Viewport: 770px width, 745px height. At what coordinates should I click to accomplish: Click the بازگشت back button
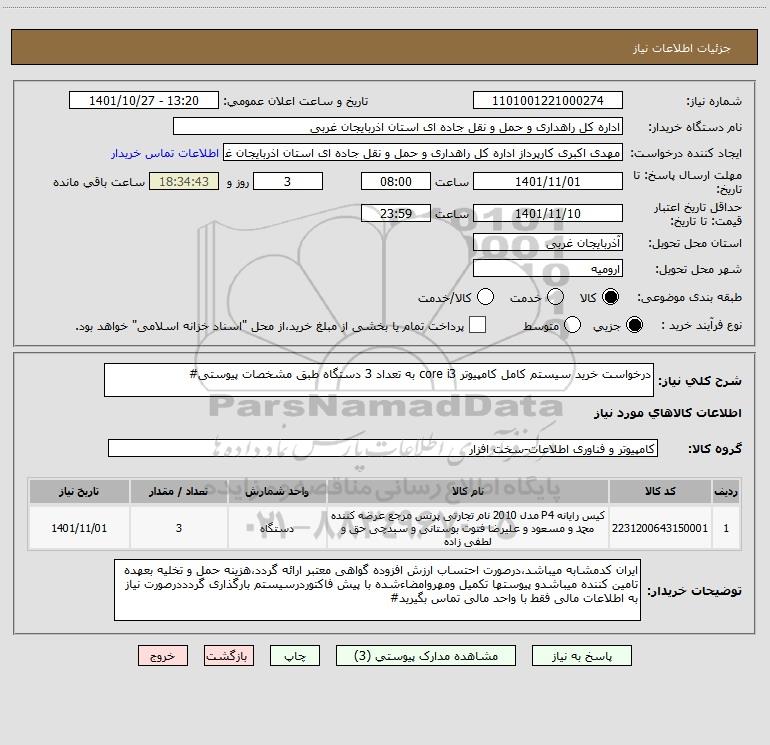pyautogui.click(x=229, y=656)
